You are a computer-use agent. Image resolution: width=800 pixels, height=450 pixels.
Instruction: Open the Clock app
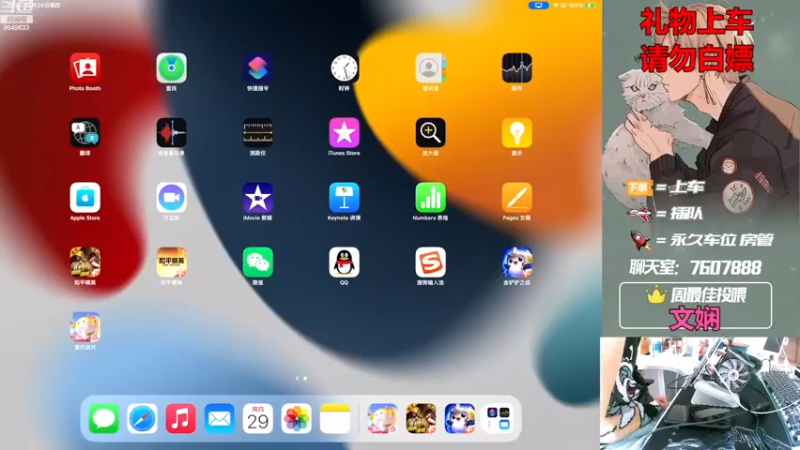[x=344, y=68]
